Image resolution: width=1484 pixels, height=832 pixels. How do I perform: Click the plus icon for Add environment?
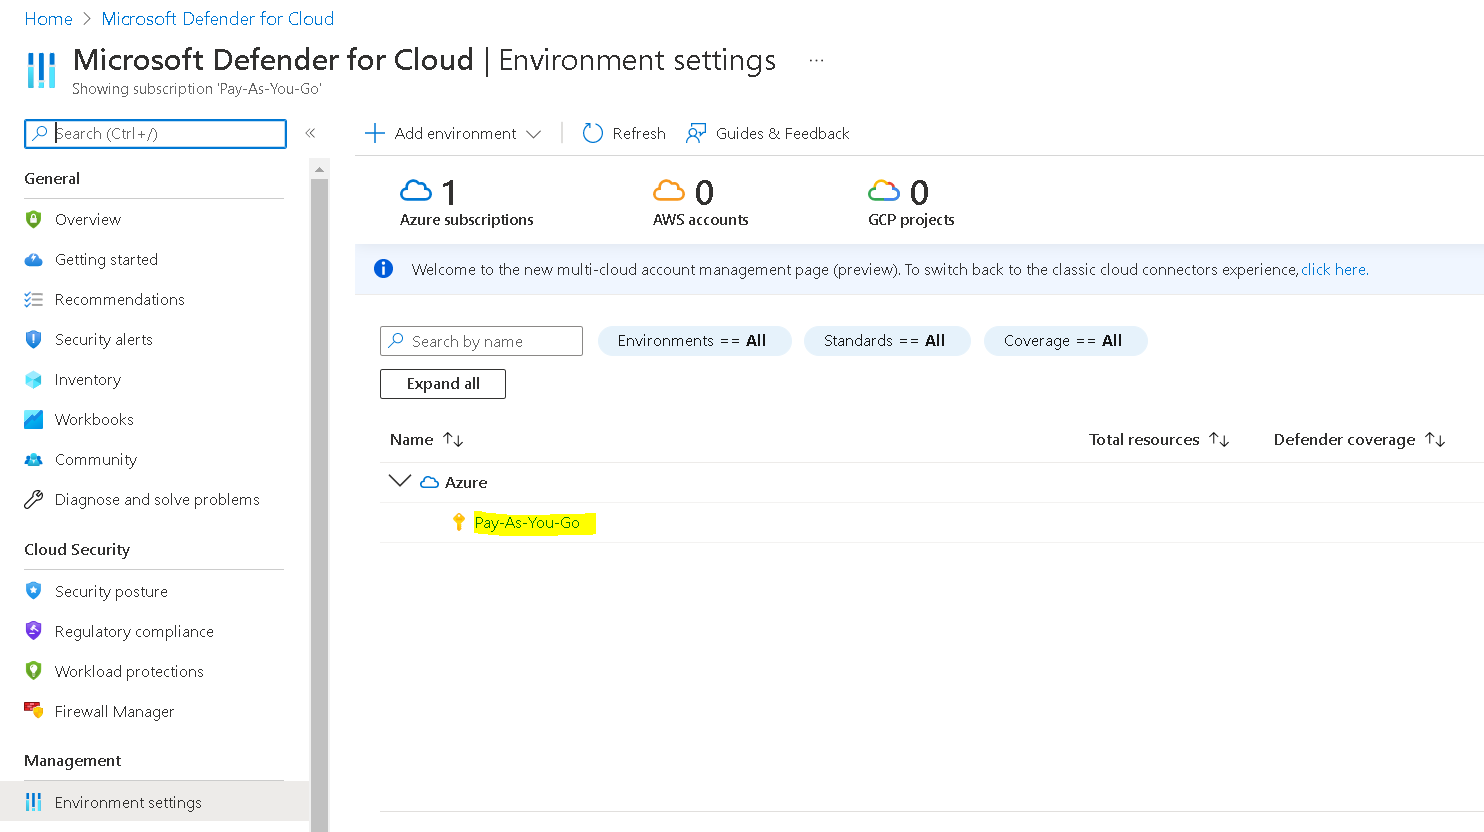pyautogui.click(x=374, y=133)
